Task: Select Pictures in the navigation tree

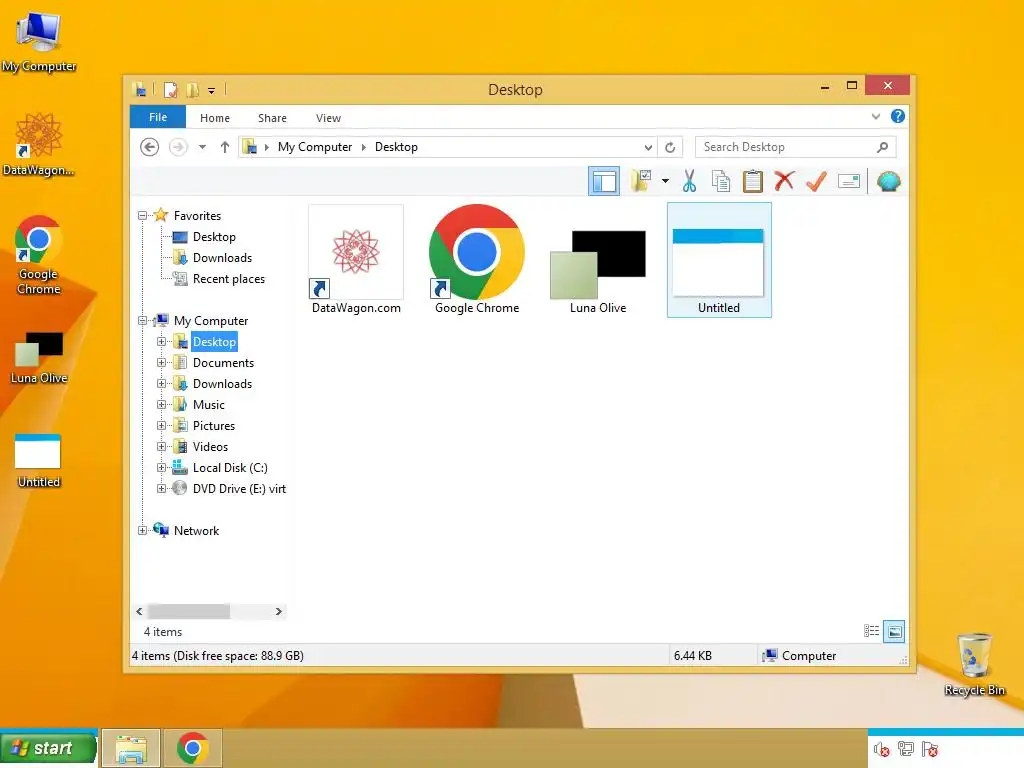Action: tap(214, 426)
